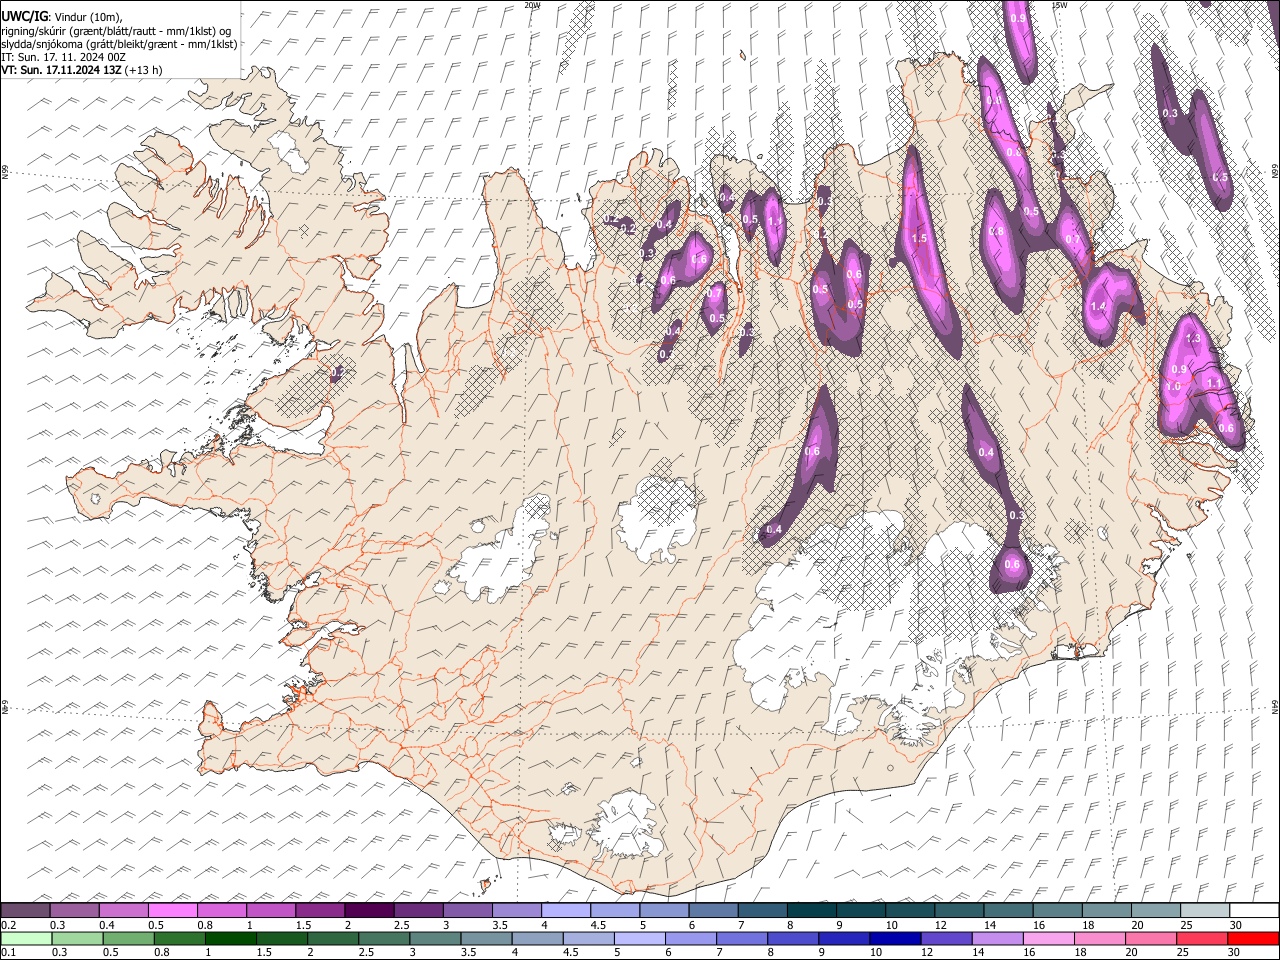
Task: Pick the pale green 0.1 swatch, rain scale
Action: (x=25, y=938)
